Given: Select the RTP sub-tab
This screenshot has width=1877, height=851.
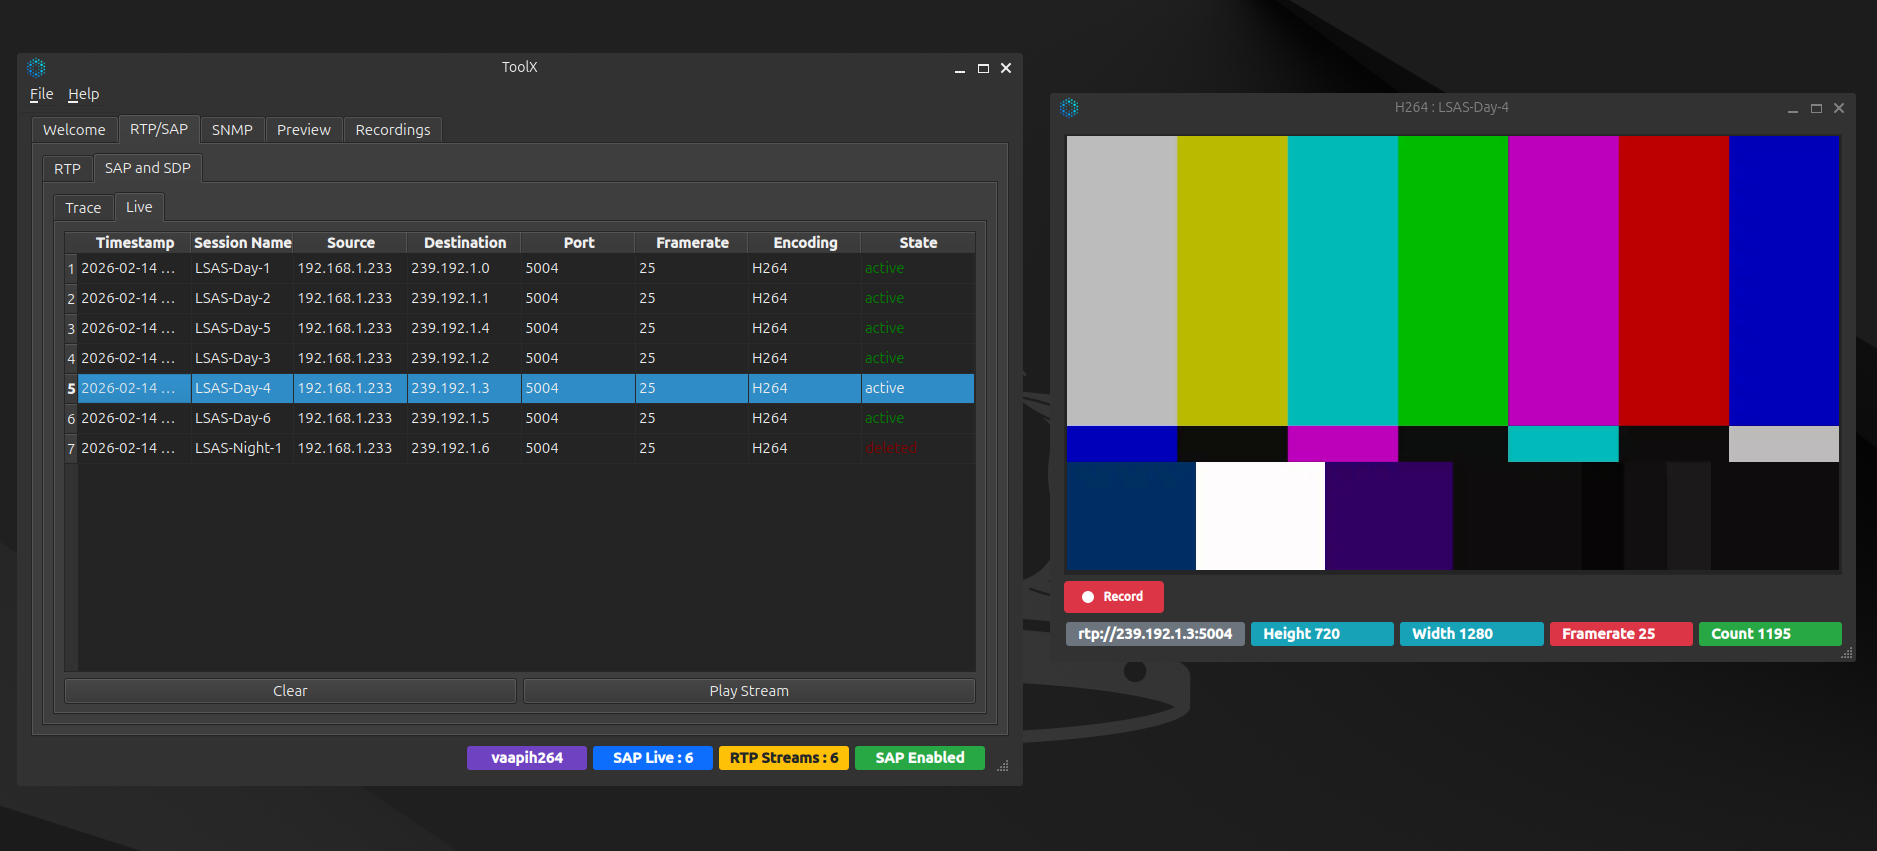Looking at the screenshot, I should (67, 169).
